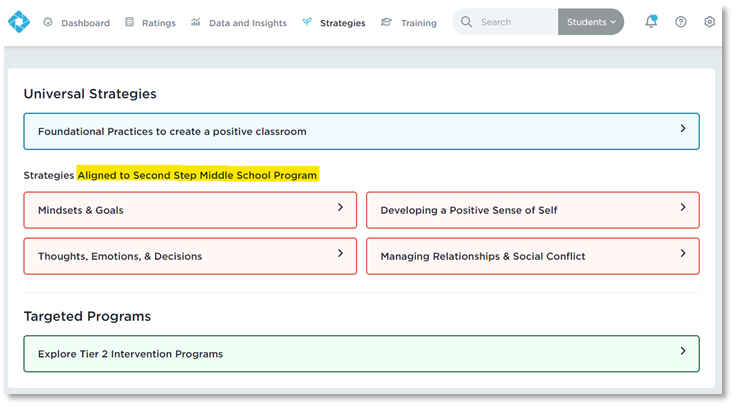Click the app logo in the top-left corner
Viewport: 735px width, 407px height.
point(19,22)
